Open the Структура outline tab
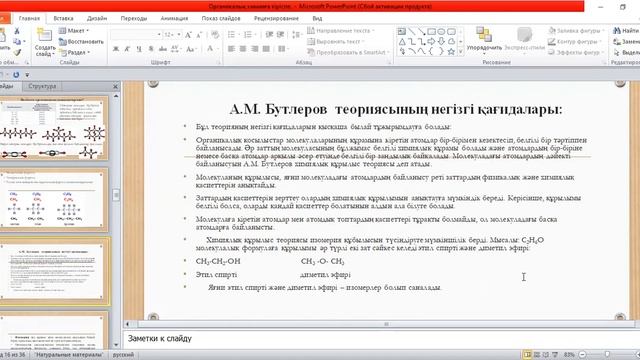This screenshot has height=360, width=640. pos(42,87)
